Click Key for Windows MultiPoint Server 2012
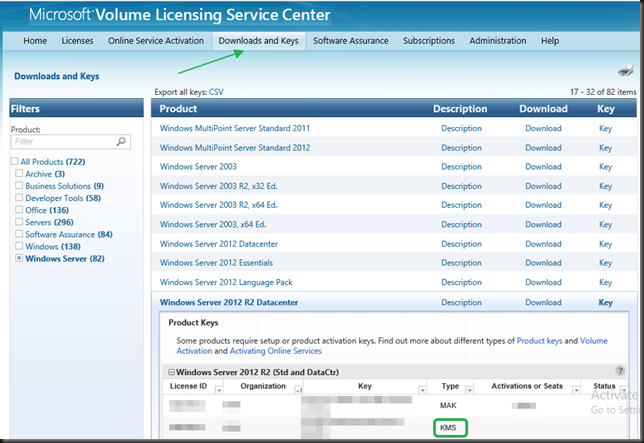Screen dimensions: 644x443 click(x=605, y=147)
